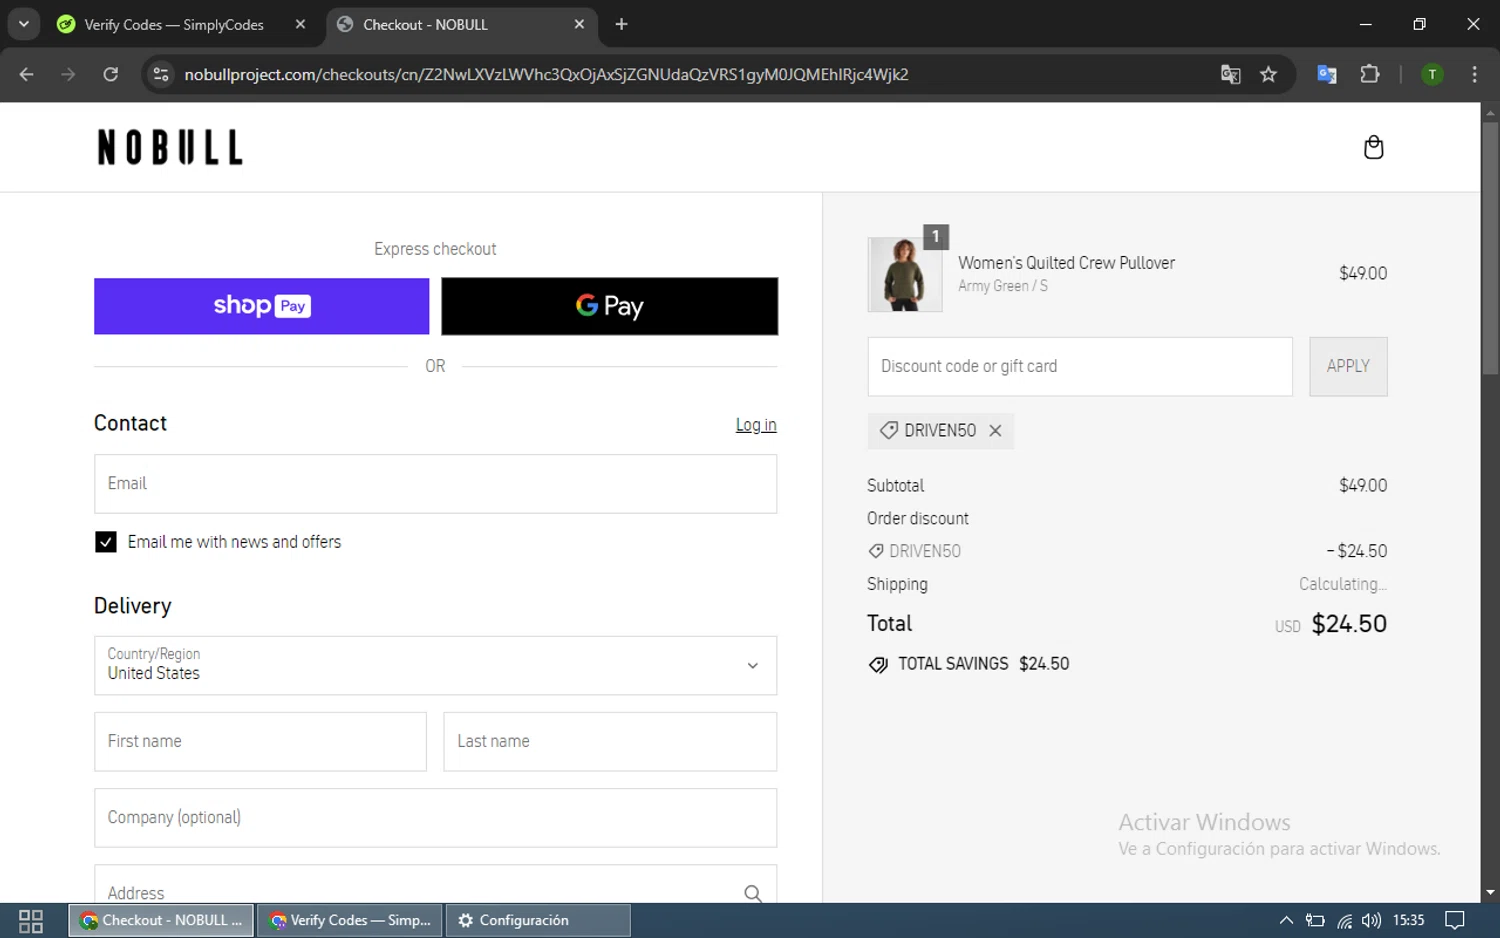The width and height of the screenshot is (1500, 938).
Task: Open Windows Task View icon
Action: pyautogui.click(x=31, y=921)
